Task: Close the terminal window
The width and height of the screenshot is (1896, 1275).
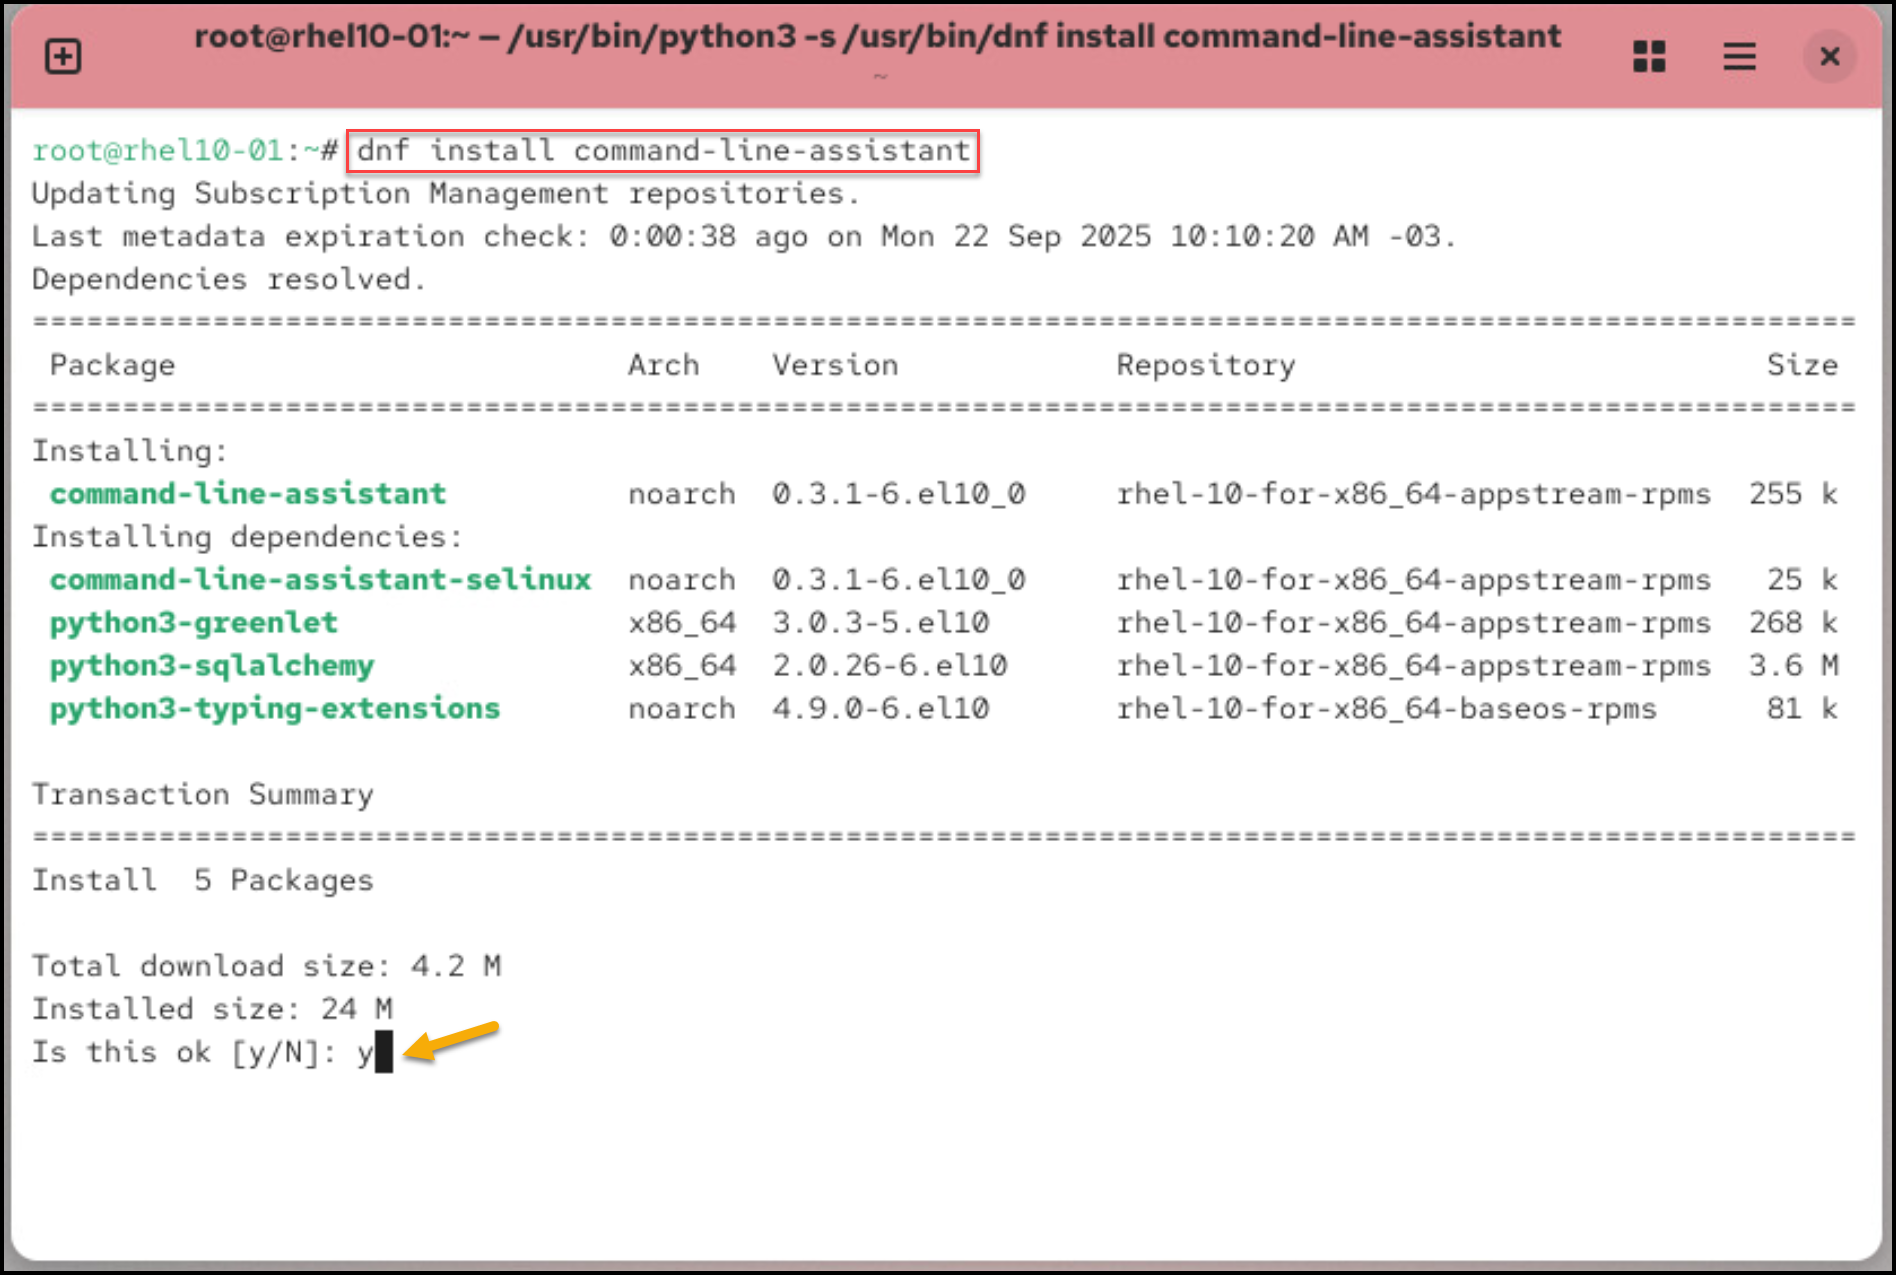Action: (1830, 57)
